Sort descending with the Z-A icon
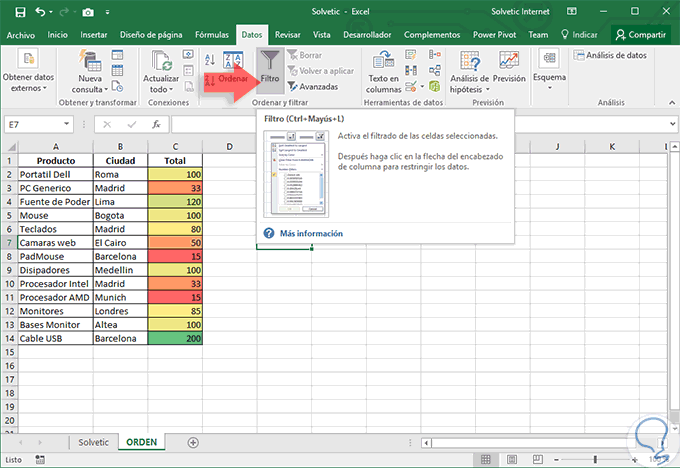The width and height of the screenshot is (680, 468). coord(209,80)
